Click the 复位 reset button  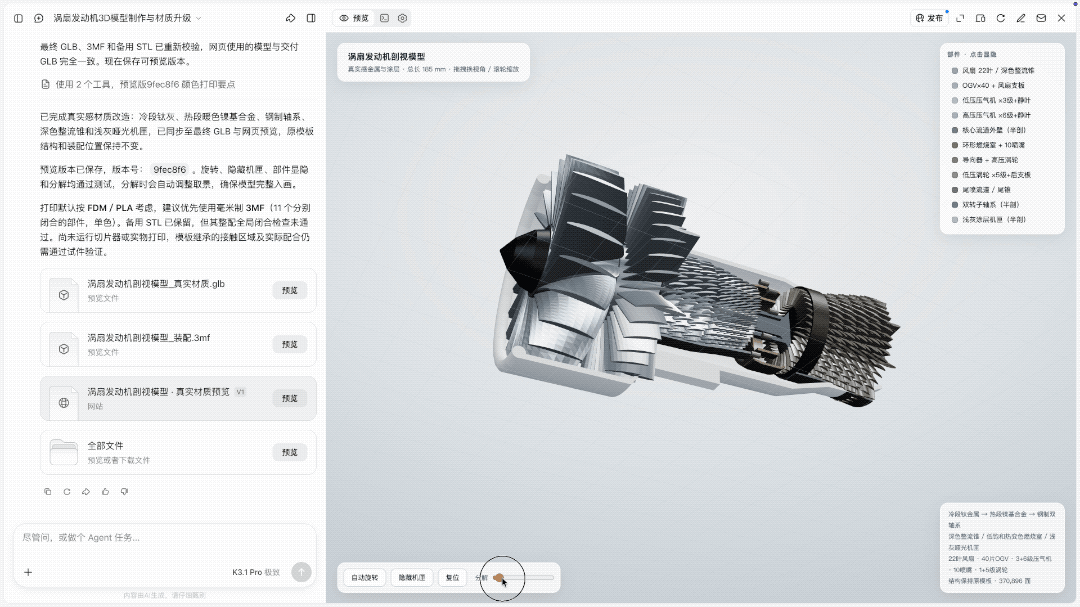pos(453,577)
